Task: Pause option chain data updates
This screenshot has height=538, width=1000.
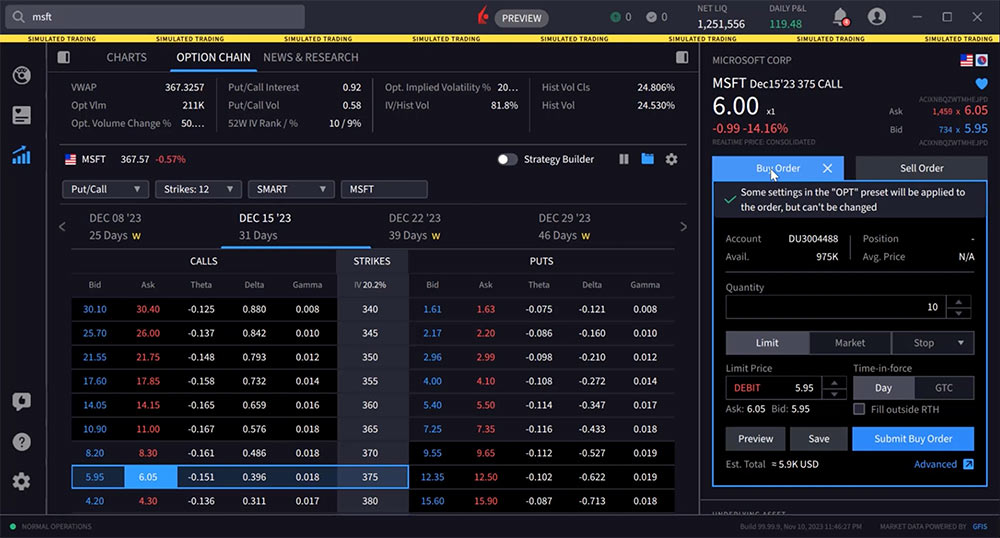Action: (x=624, y=159)
